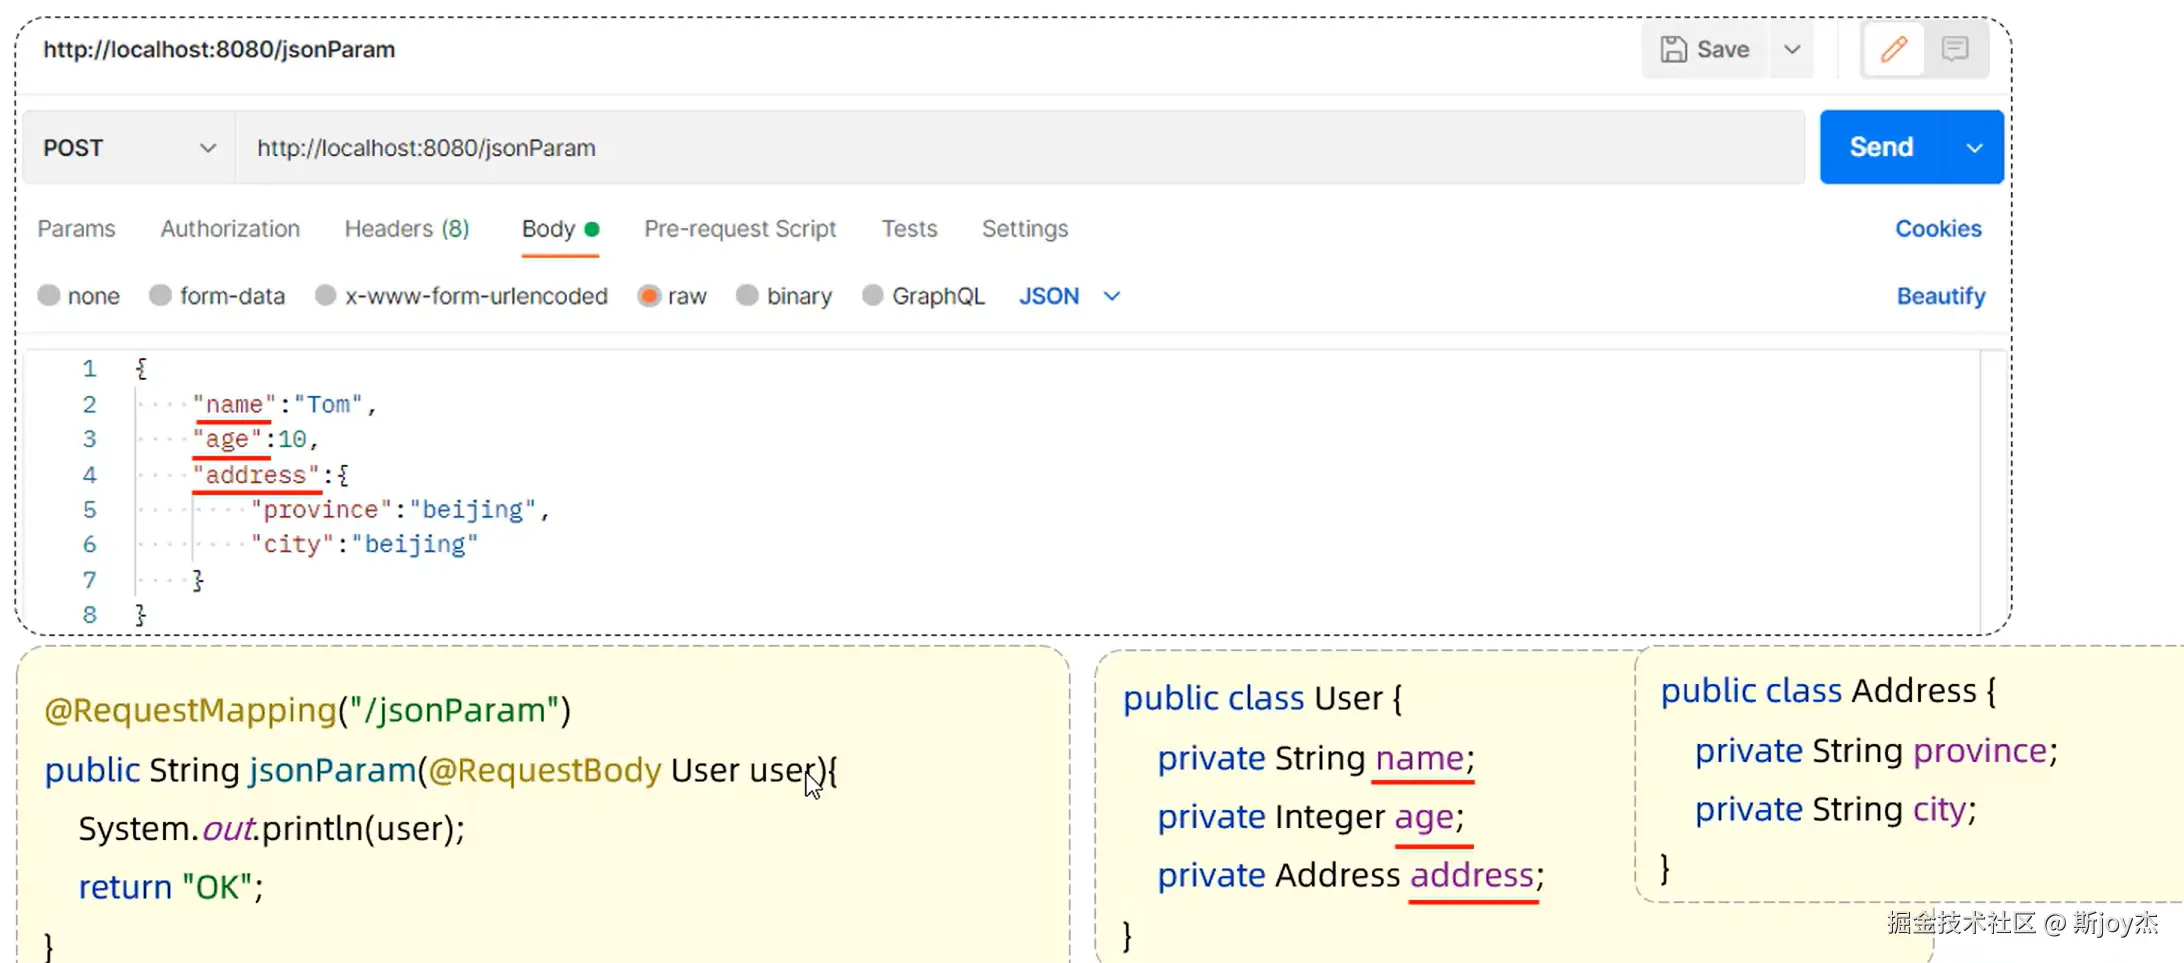Expand the Send button arrow
The image size is (2184, 963).
click(1974, 148)
